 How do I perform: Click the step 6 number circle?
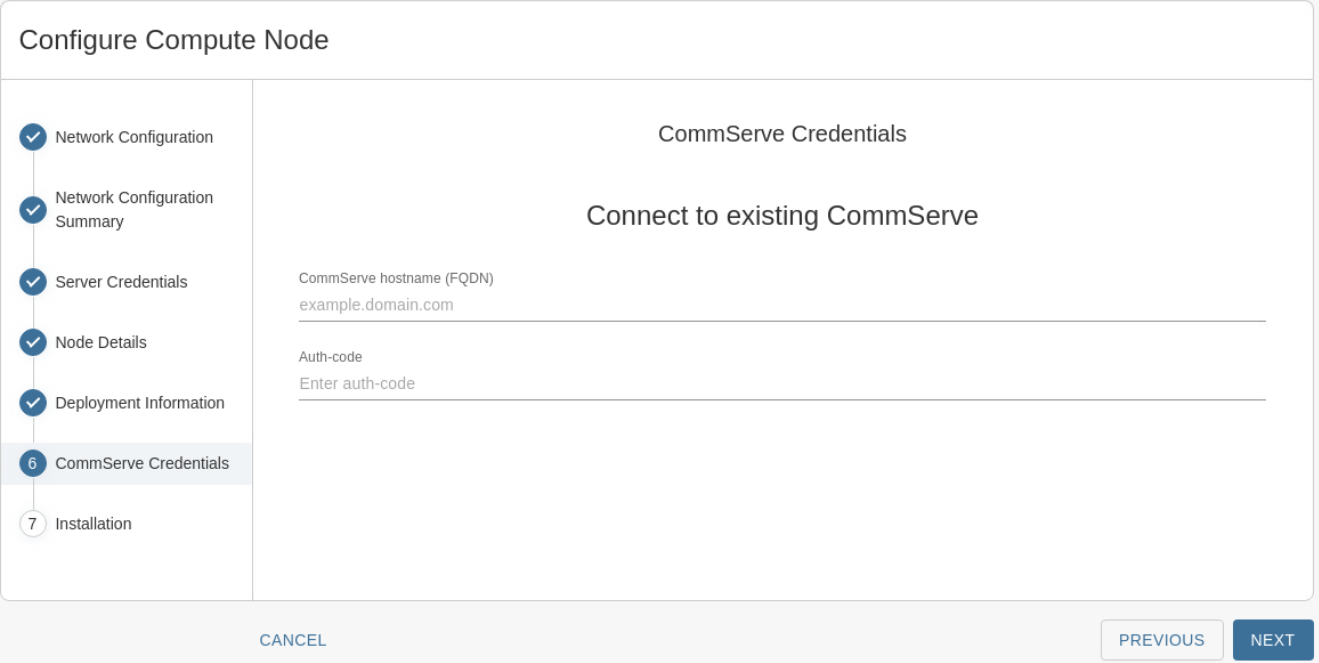[33, 463]
